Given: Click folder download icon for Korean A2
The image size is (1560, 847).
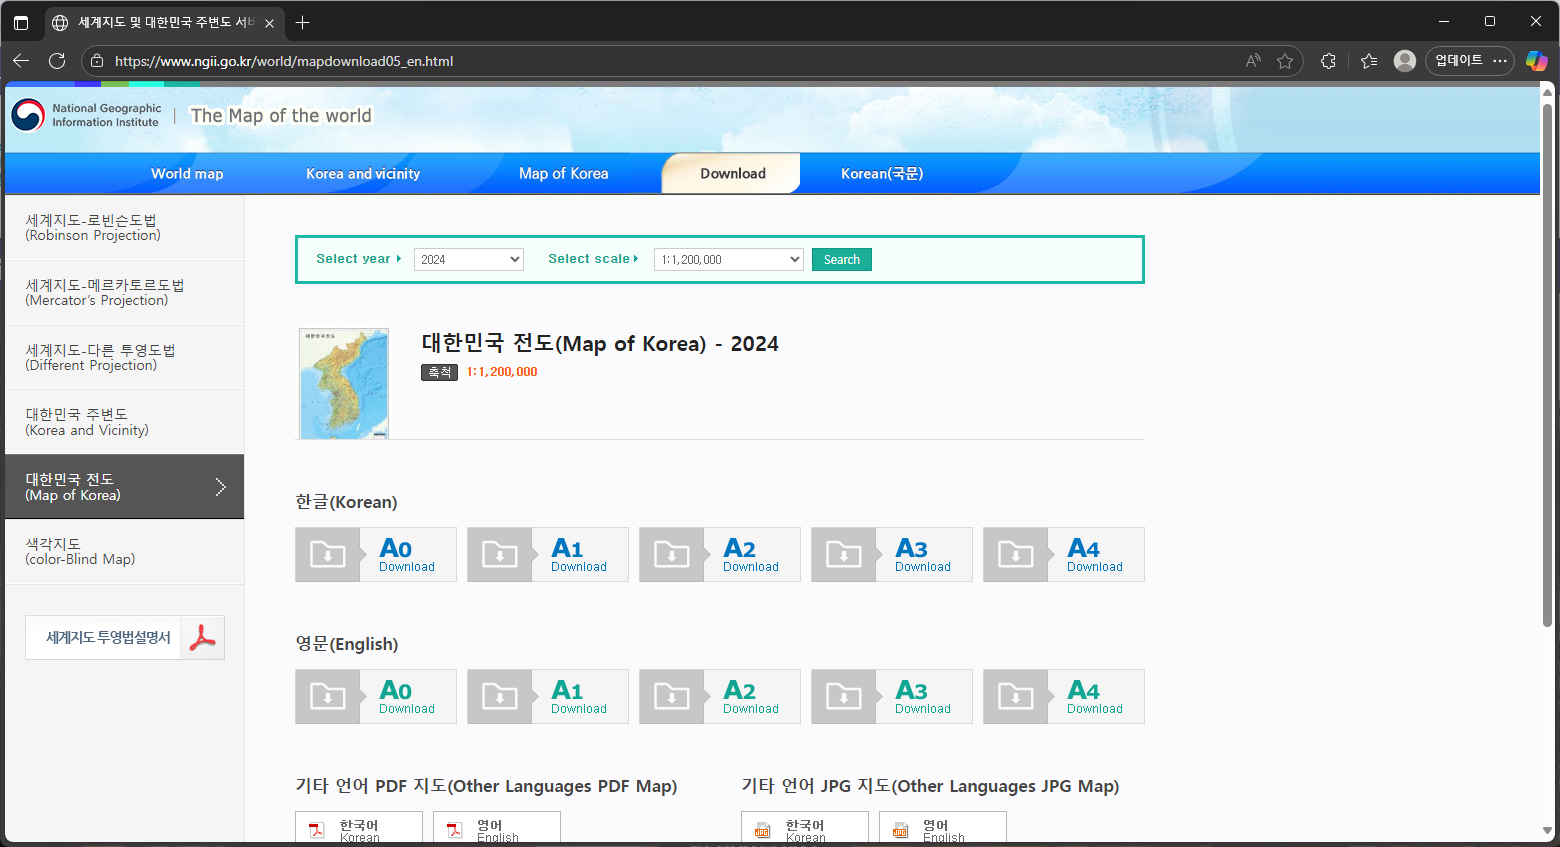Looking at the screenshot, I should point(672,554).
